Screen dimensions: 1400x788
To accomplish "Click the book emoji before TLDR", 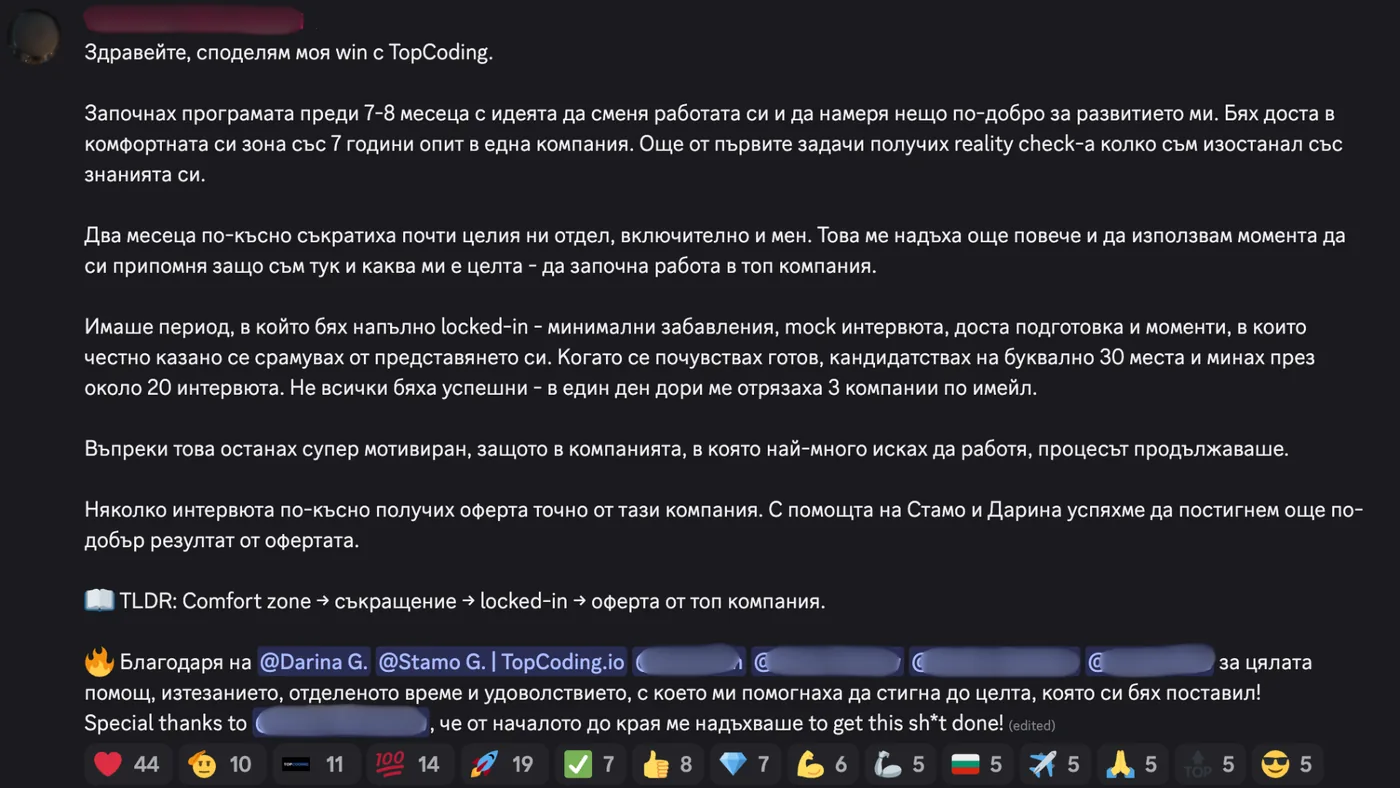I will 99,601.
